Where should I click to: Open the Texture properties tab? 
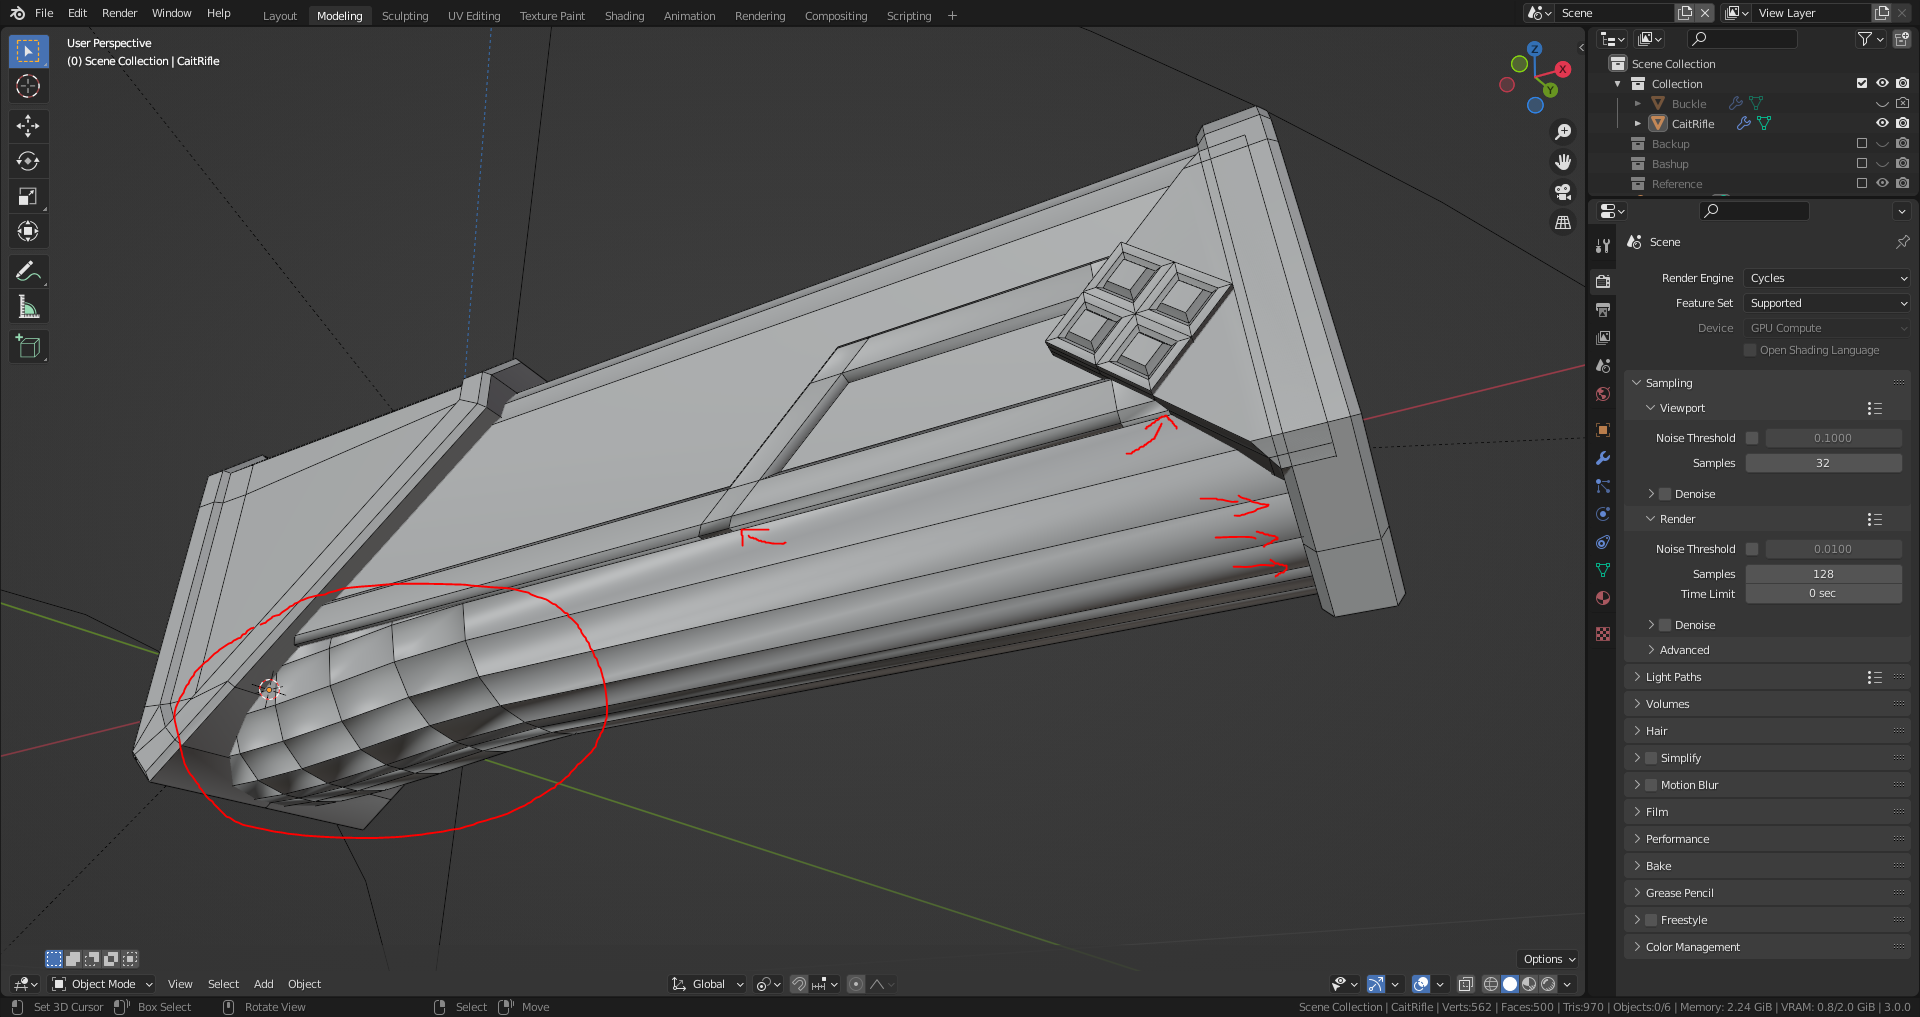pyautogui.click(x=1603, y=634)
